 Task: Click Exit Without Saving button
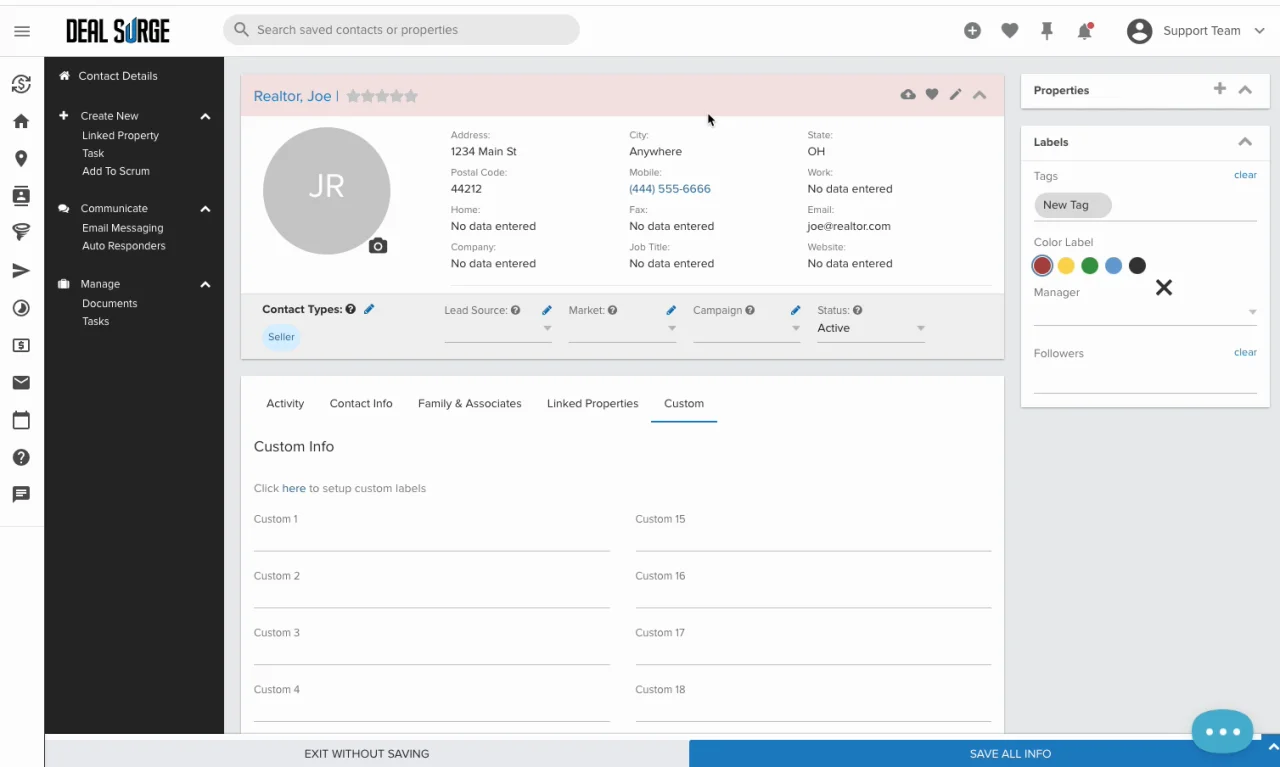(x=367, y=754)
